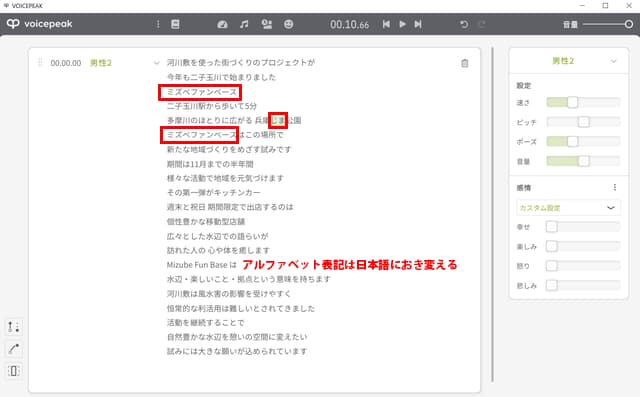Grab the block drag handle beside 00.00.00
Screen dimensions: 640x397
[x=40, y=62]
